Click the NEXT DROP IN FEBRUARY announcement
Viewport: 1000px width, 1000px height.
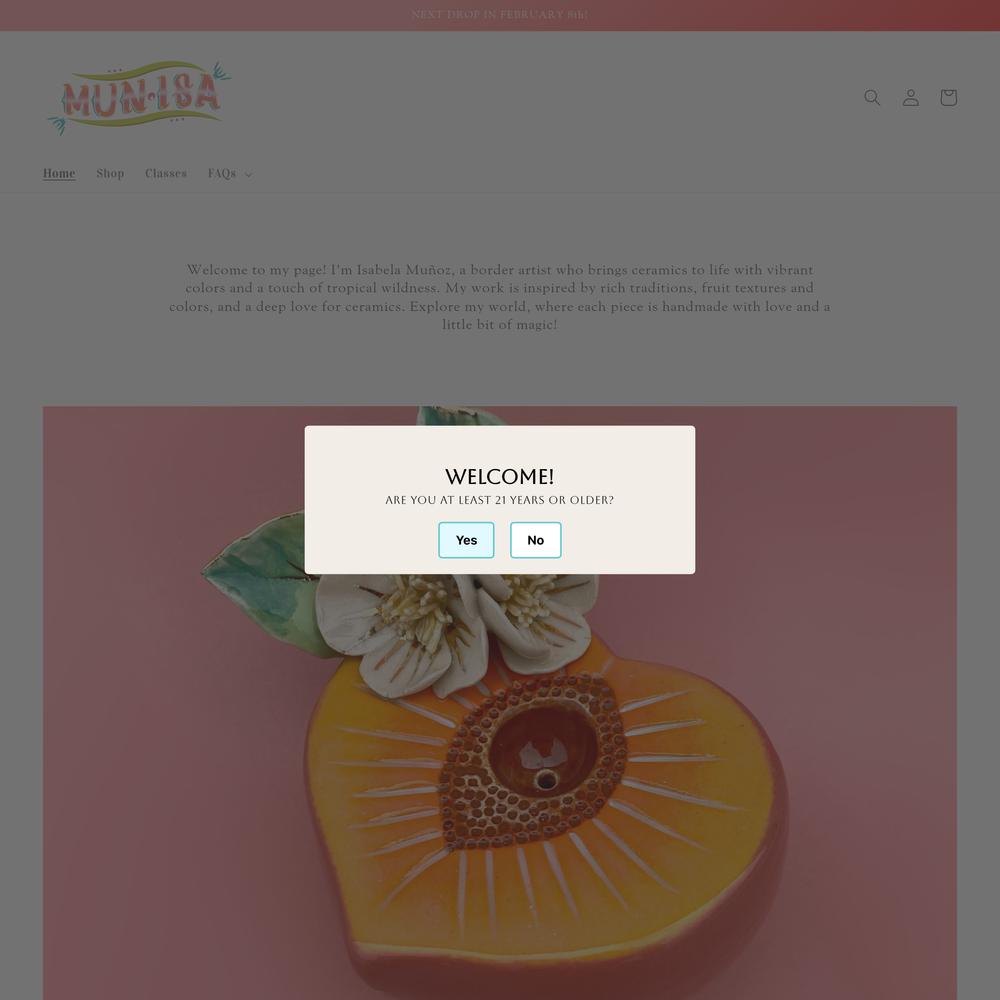(x=500, y=15)
